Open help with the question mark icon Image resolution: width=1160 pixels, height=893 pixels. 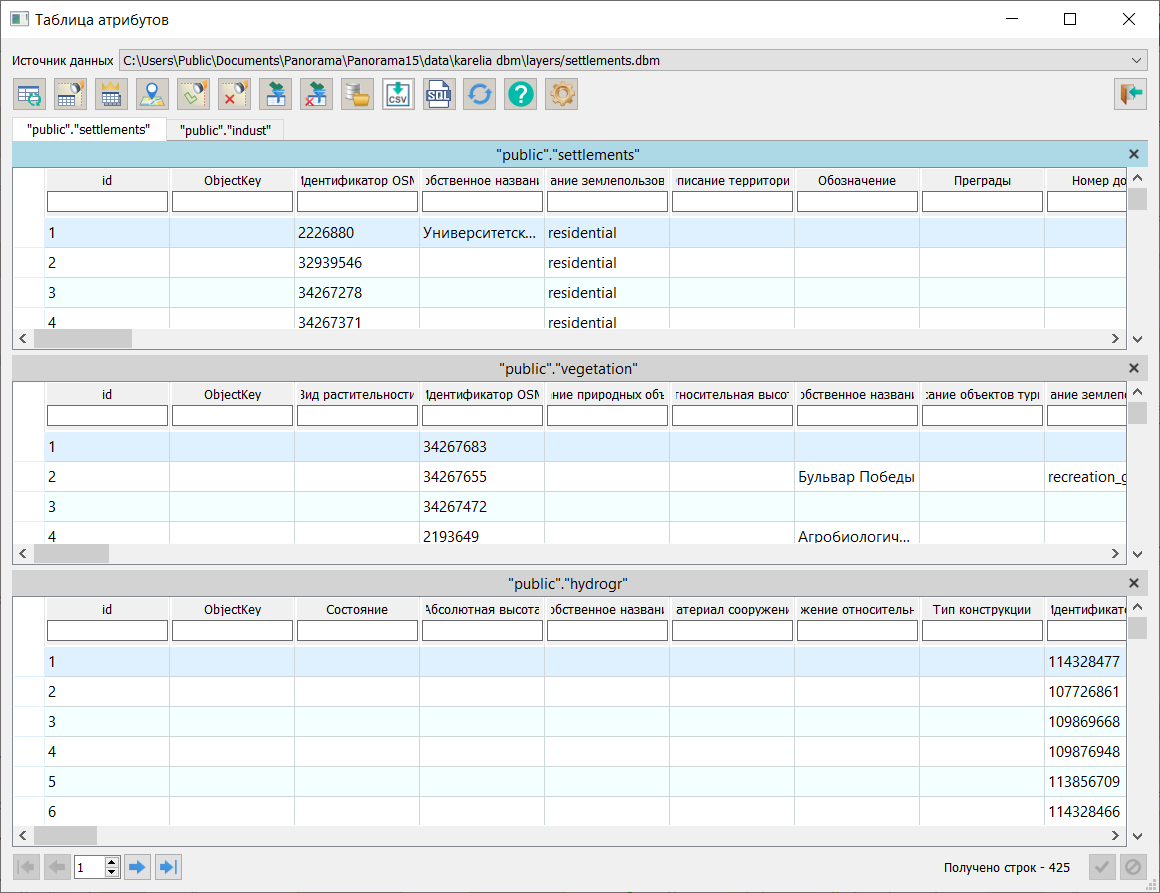coord(521,95)
